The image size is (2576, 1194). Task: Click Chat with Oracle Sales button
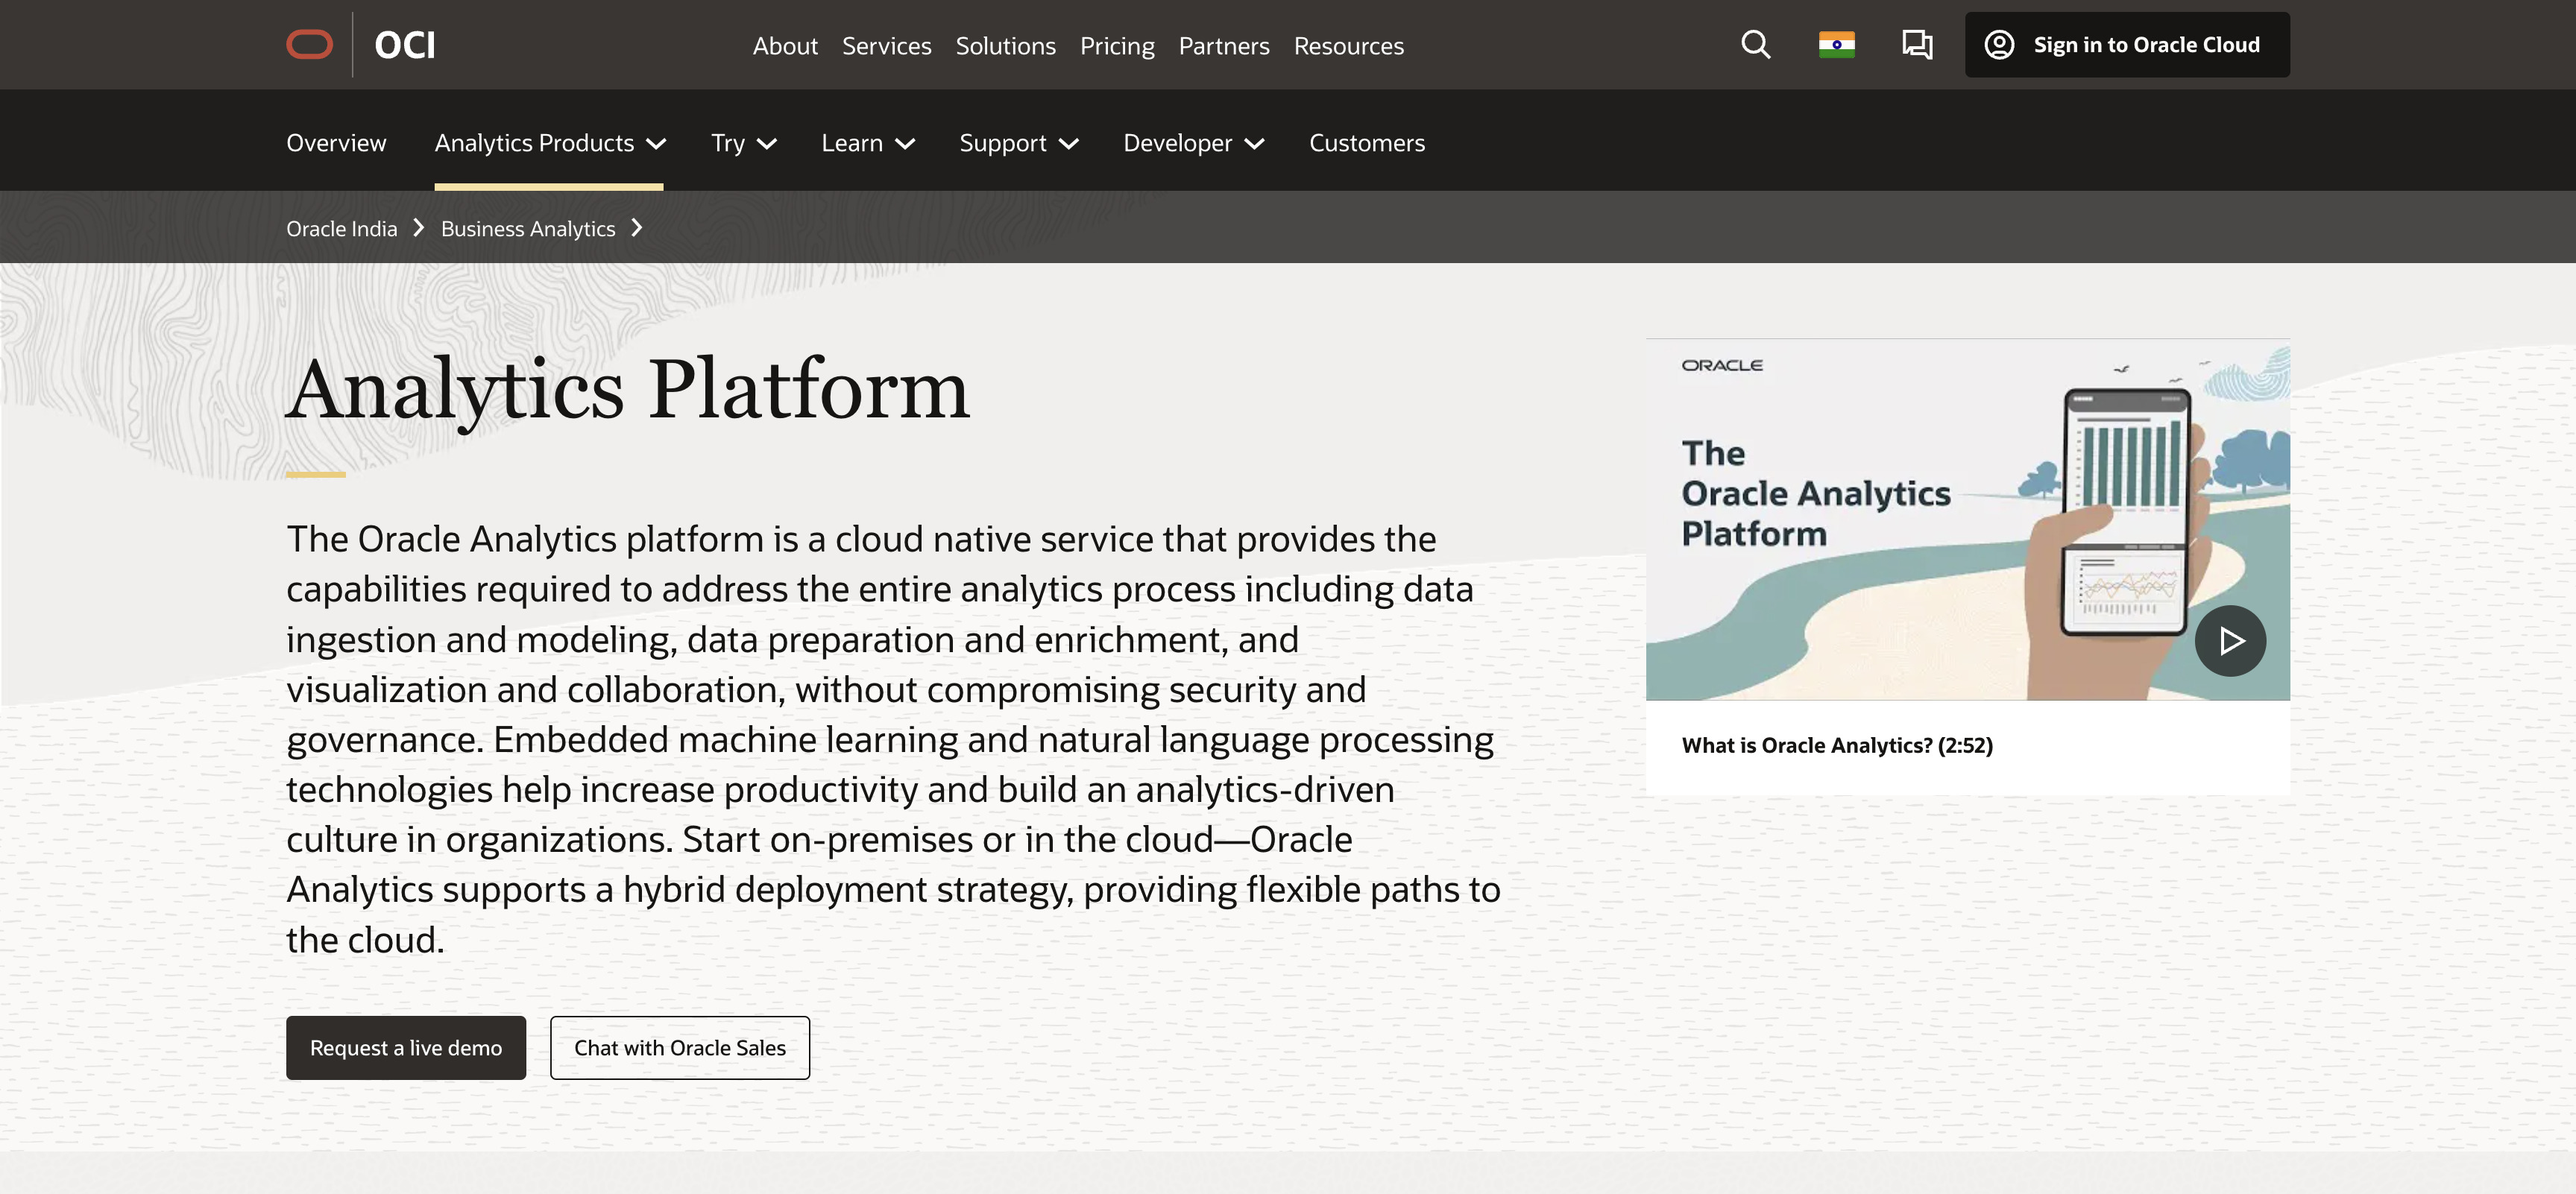click(680, 1048)
